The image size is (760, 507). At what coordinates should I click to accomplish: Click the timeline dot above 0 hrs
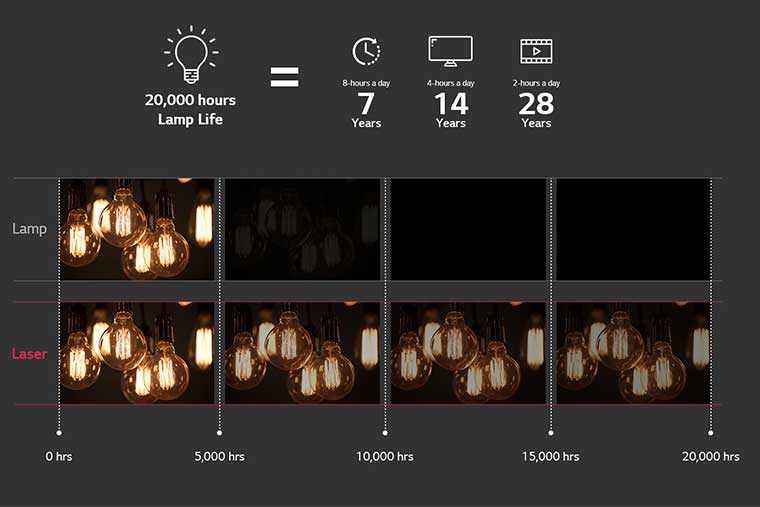[59, 433]
